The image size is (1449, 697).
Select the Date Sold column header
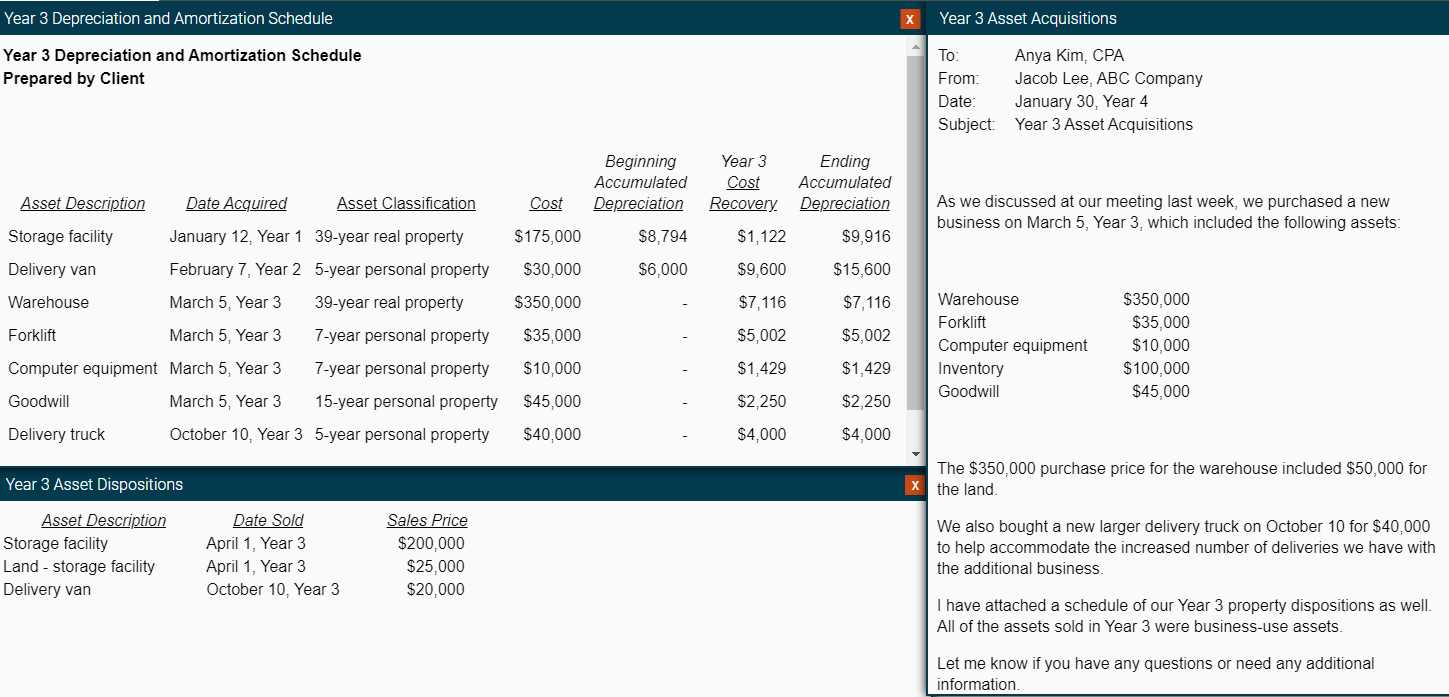[268, 520]
